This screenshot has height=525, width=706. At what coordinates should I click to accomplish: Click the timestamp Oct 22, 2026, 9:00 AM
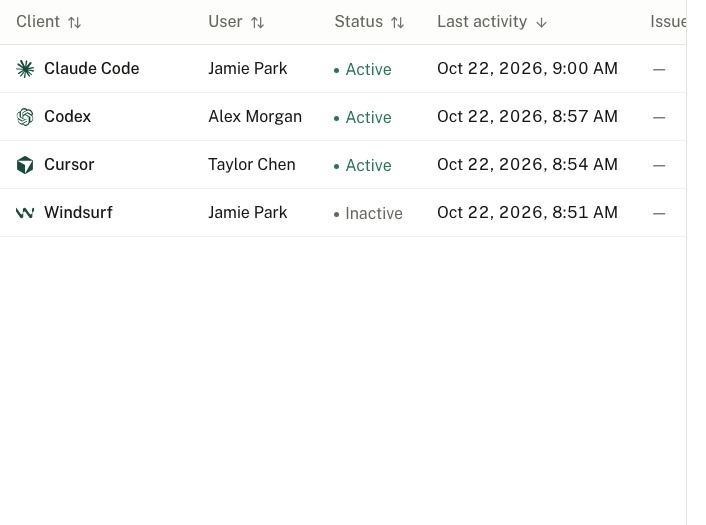click(x=527, y=69)
